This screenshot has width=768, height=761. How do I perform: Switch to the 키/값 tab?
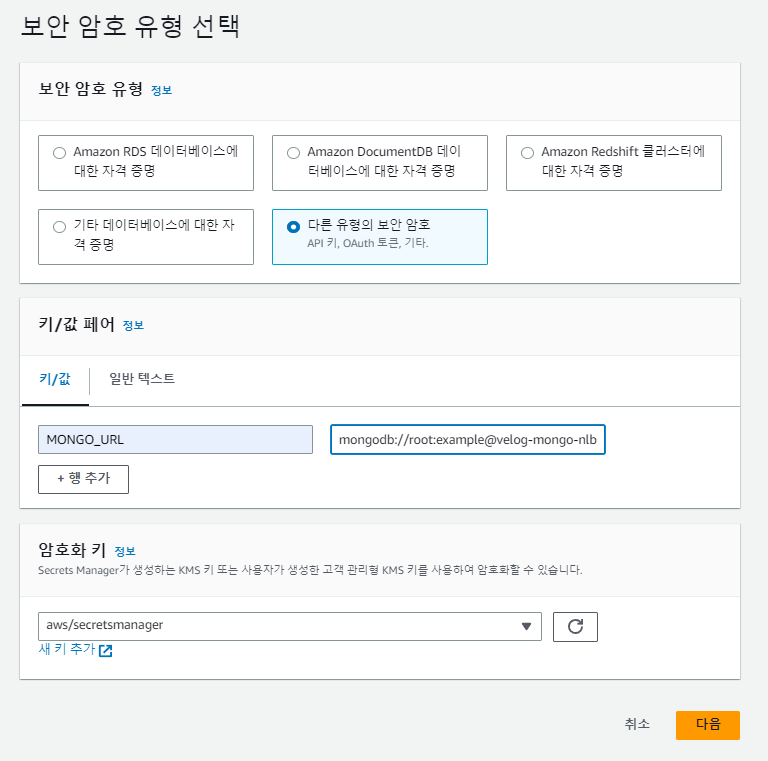(x=55, y=379)
